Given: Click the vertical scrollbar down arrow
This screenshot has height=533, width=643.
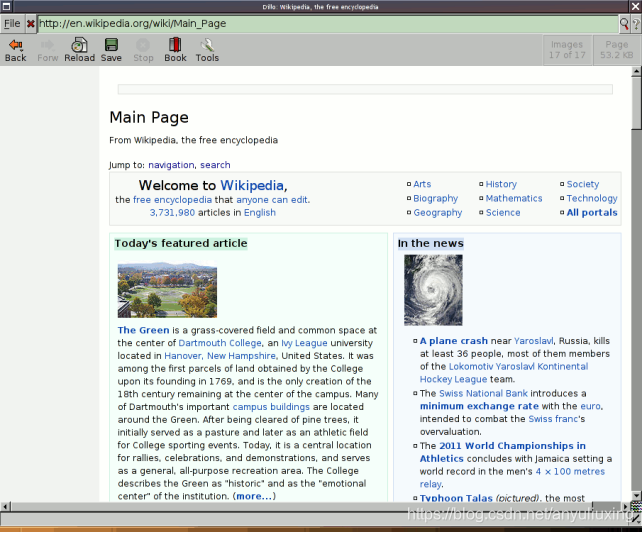Looking at the screenshot, I should 636,495.
